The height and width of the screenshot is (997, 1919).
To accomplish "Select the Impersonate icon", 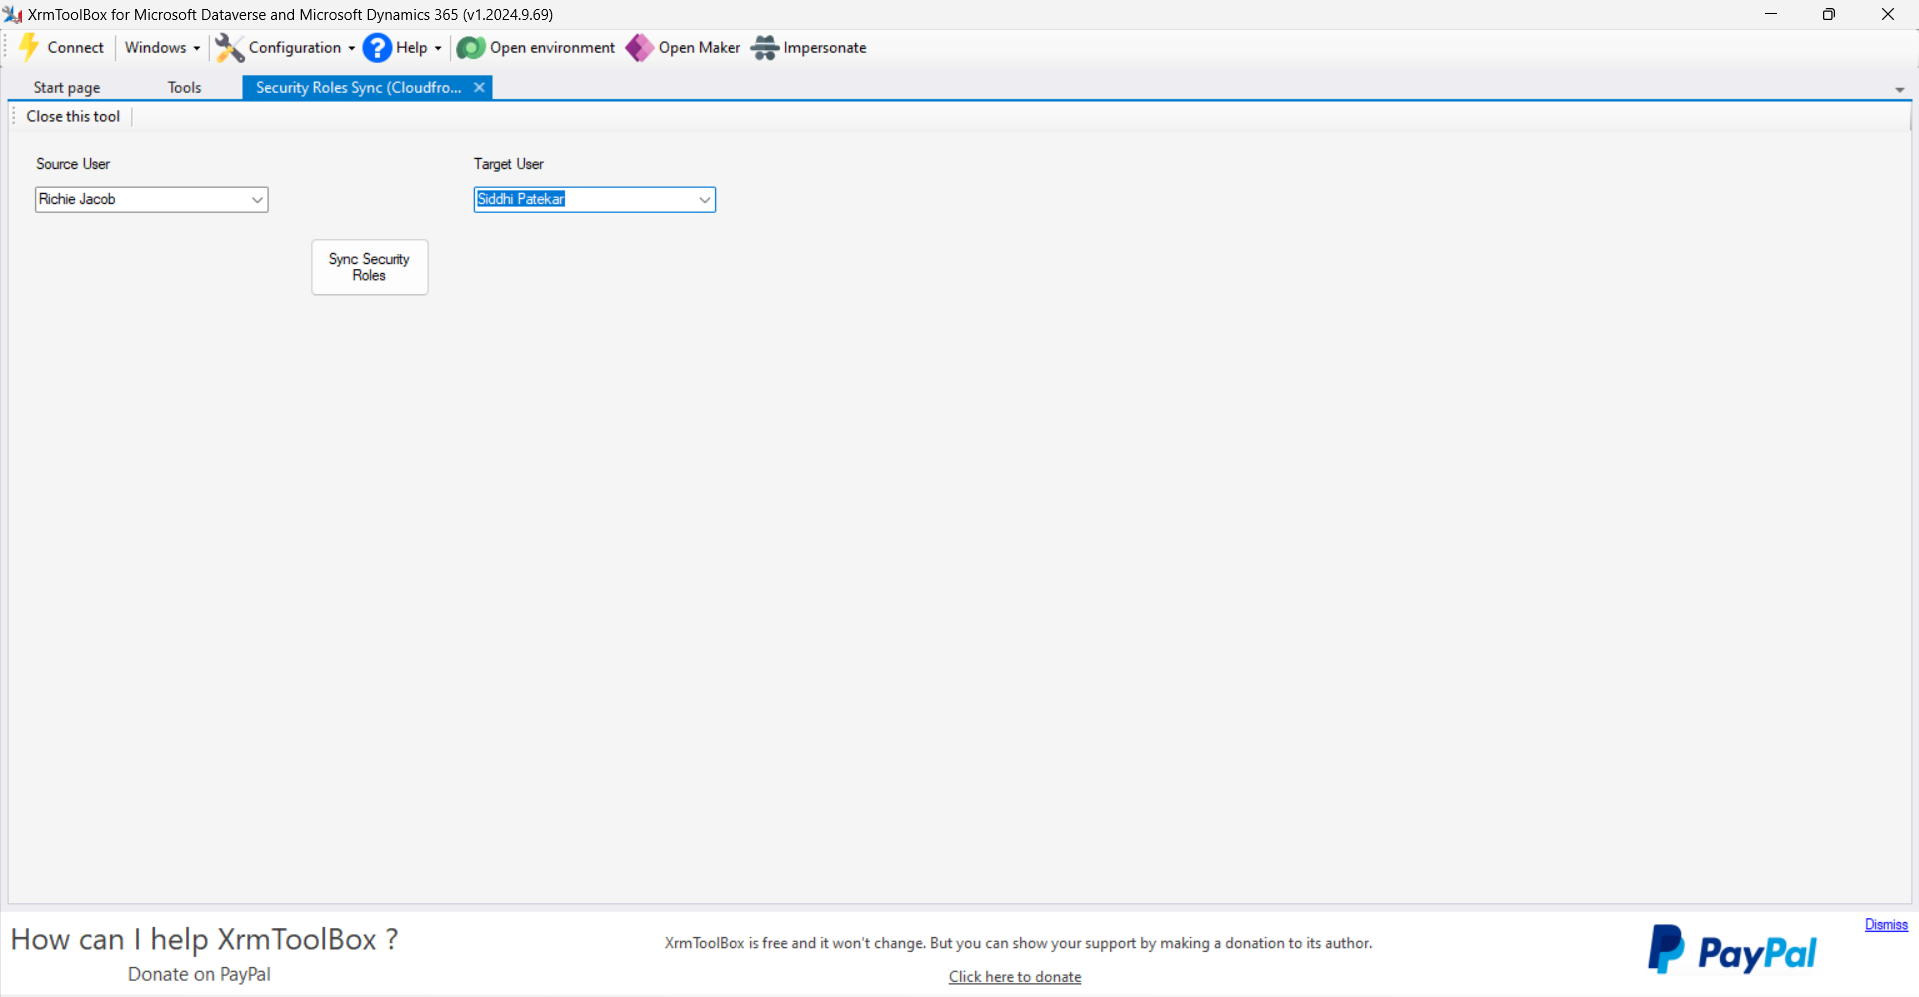I will pos(763,47).
